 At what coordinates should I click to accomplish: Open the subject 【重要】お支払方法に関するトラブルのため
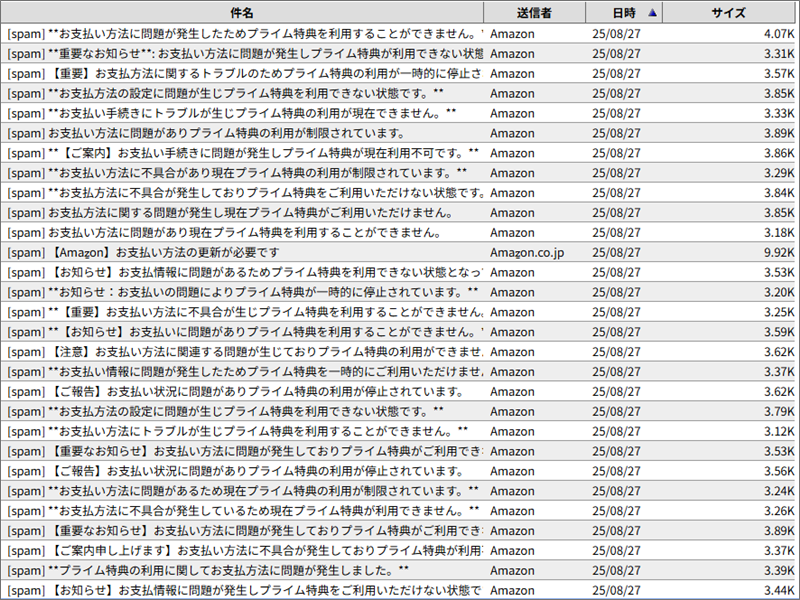[x=244, y=73]
